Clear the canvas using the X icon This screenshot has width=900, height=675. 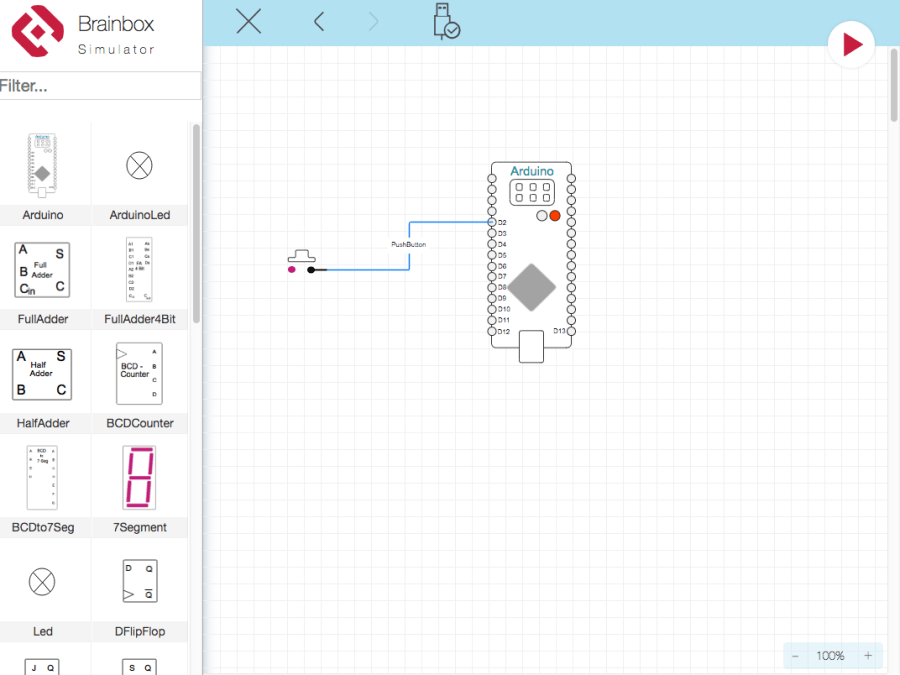(248, 21)
